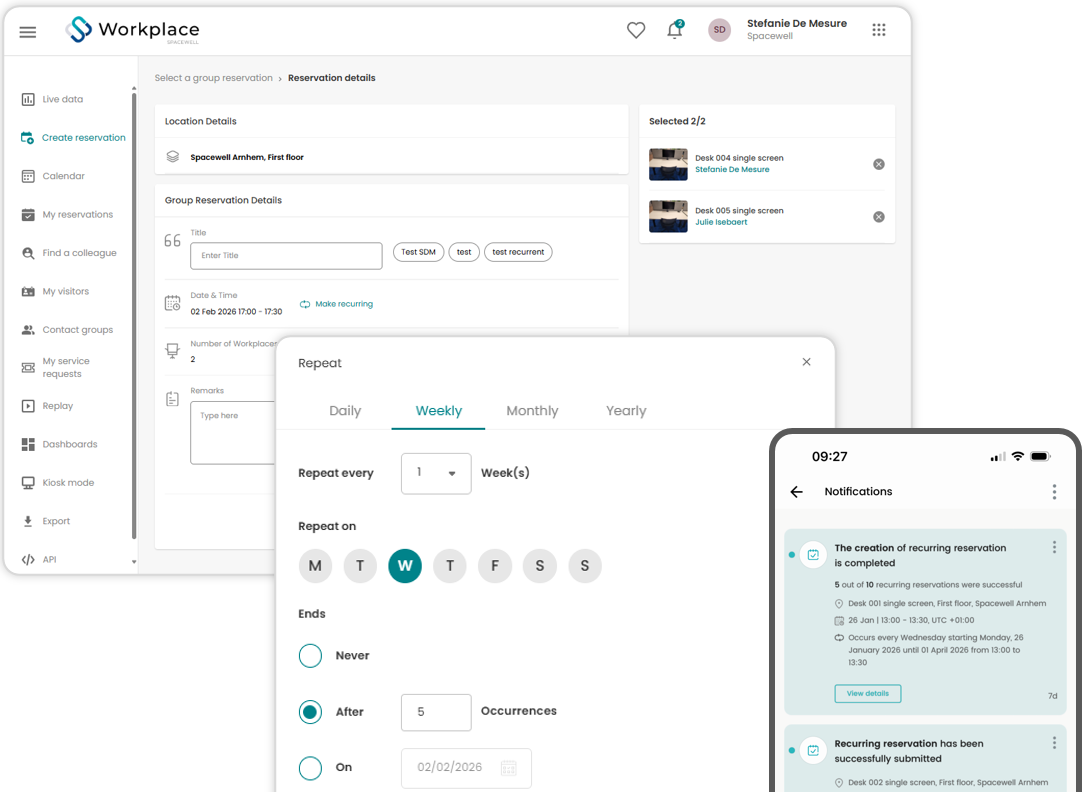Click the Kiosk mode icon
The width and height of the screenshot is (1086, 792).
coord(28,483)
